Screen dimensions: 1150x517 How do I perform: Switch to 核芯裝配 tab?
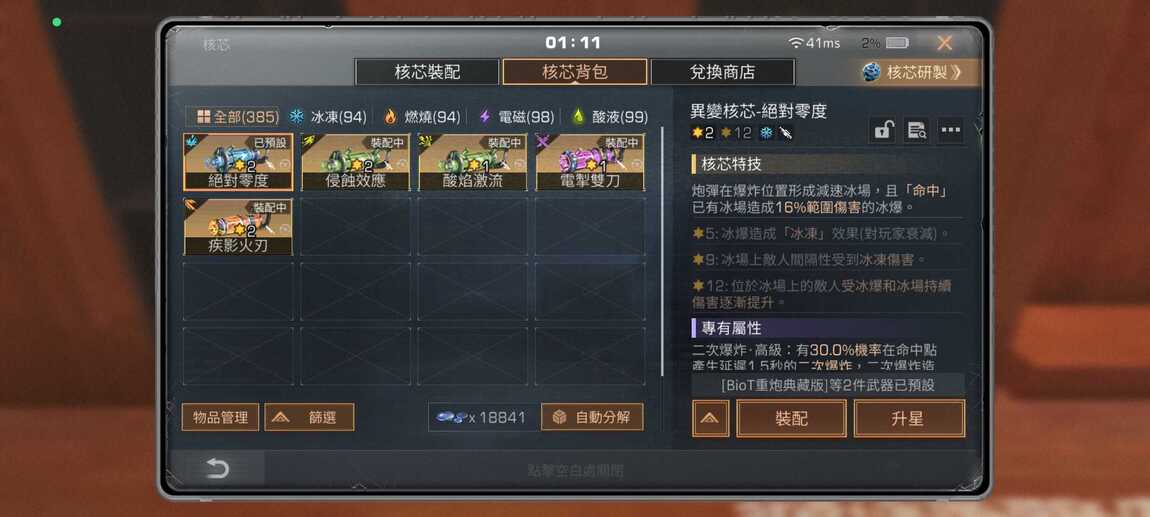(428, 72)
